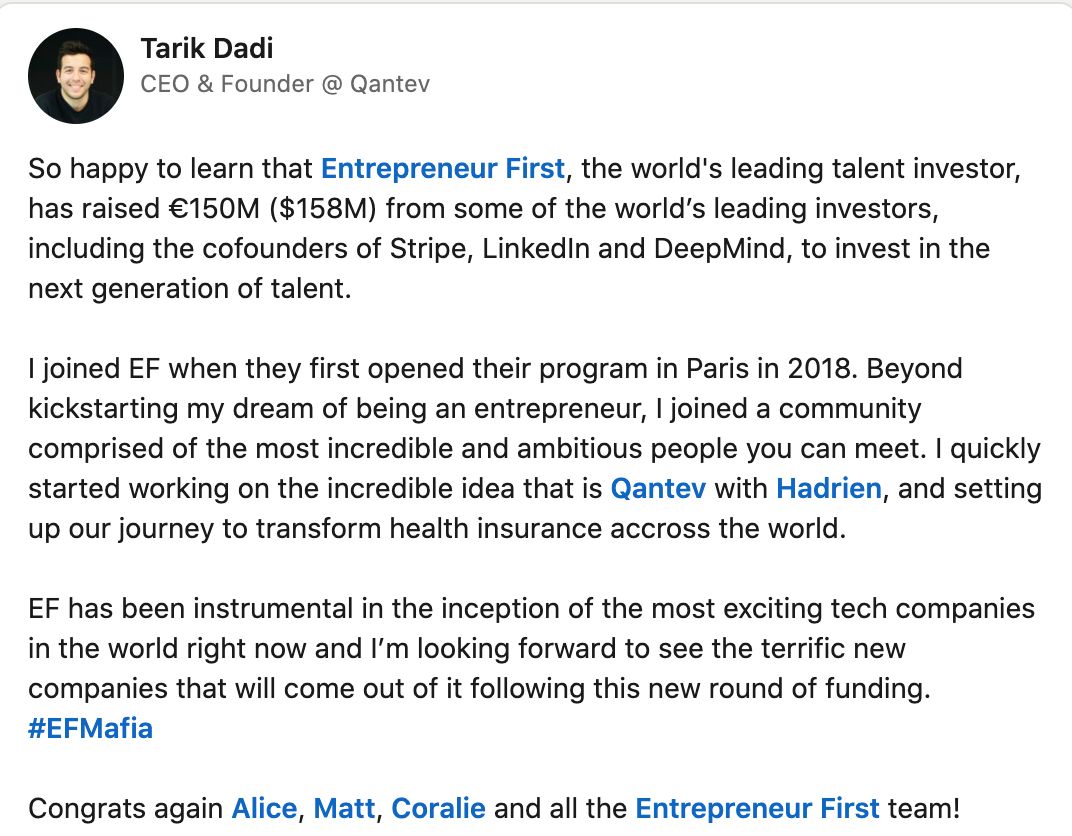The width and height of the screenshot is (1072, 836).
Task: Click Tarik Dadi's profile photo
Action: click(76, 76)
